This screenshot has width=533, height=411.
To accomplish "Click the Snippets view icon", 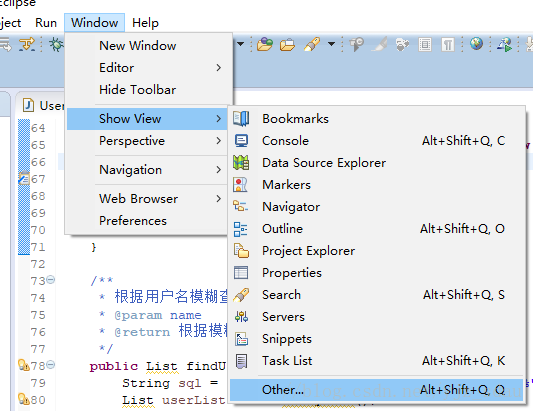I will coord(241,339).
